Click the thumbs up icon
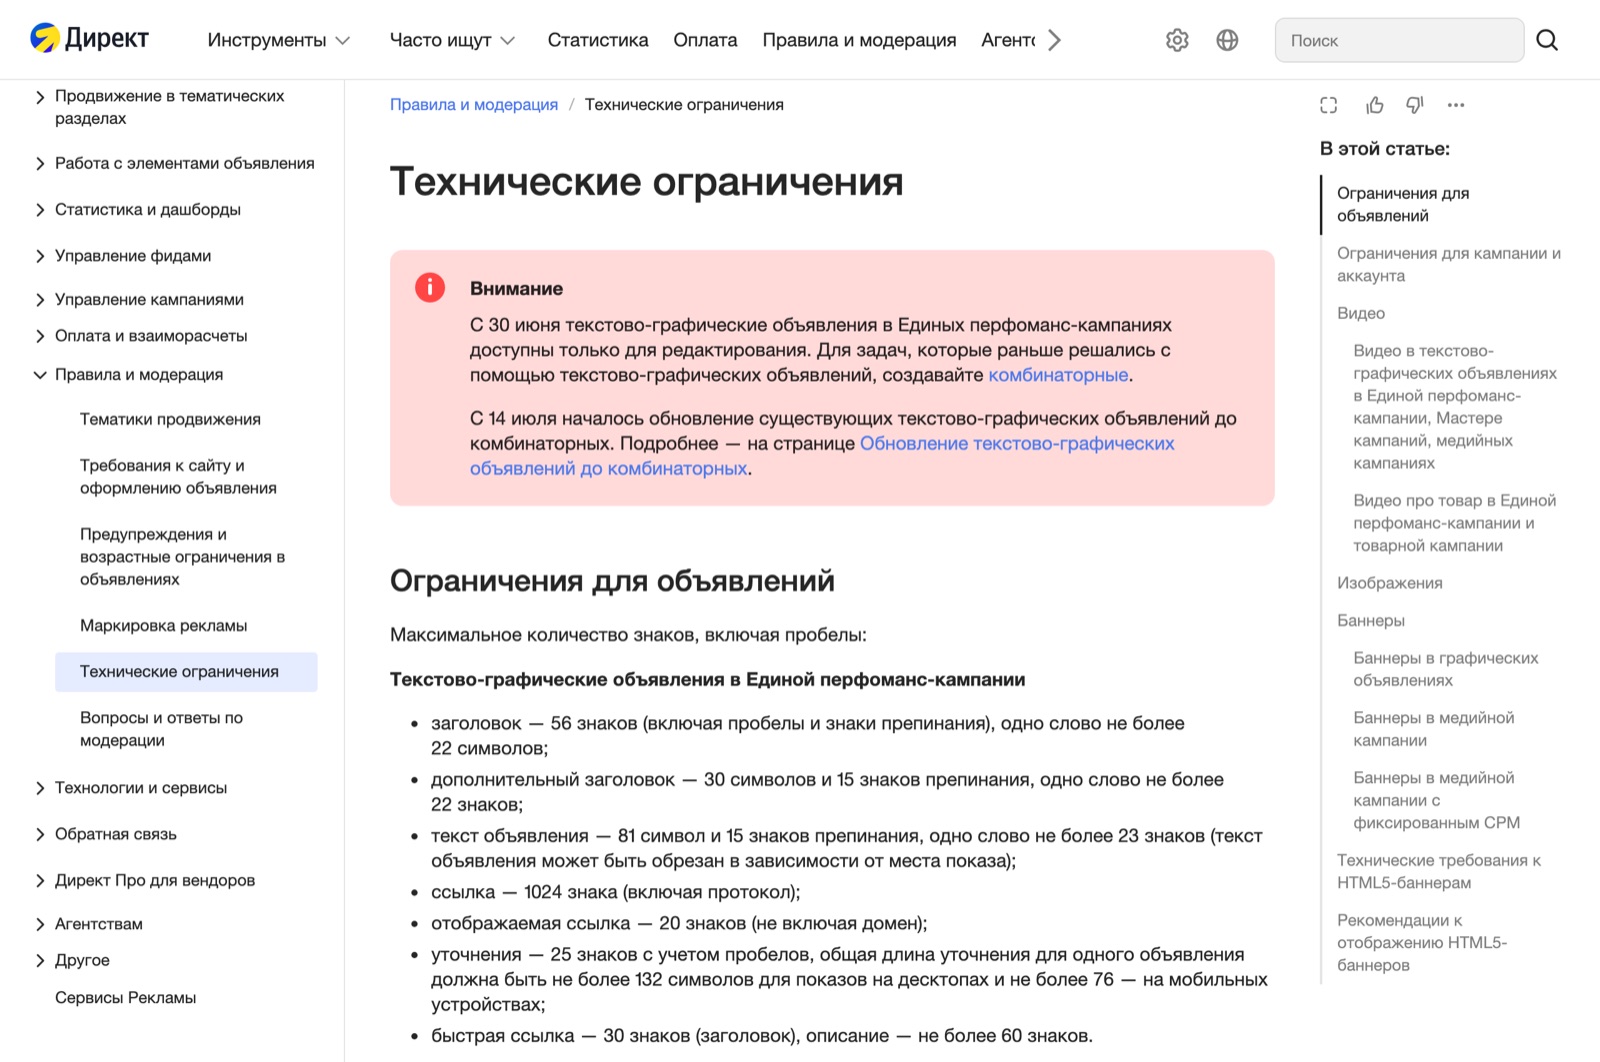 click(x=1375, y=105)
